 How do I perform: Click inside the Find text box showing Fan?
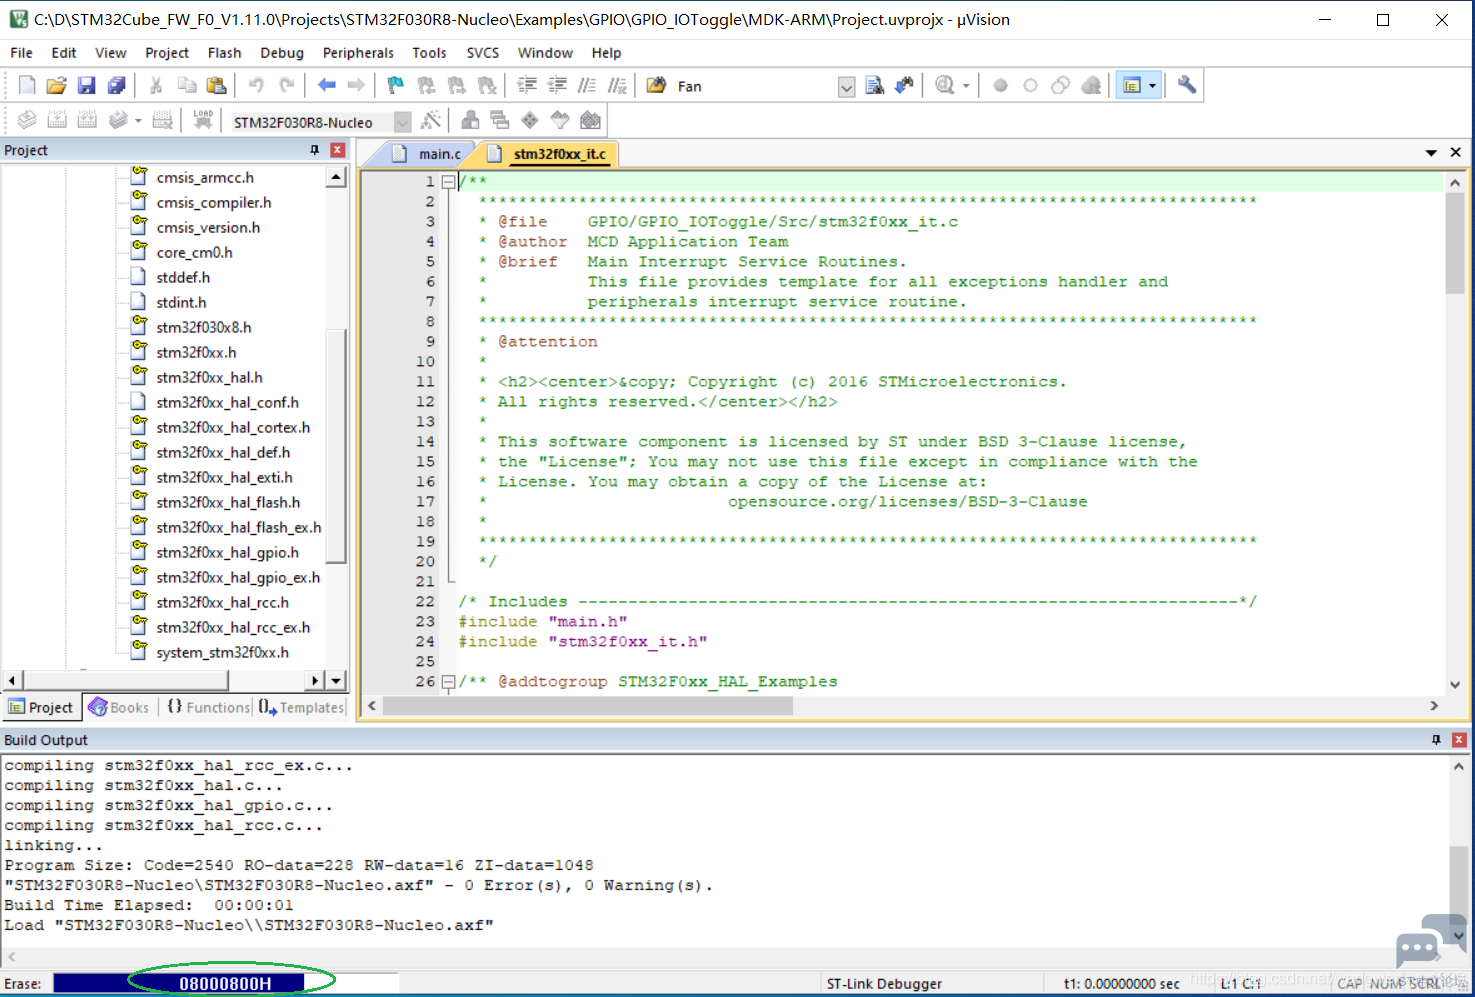click(x=754, y=87)
